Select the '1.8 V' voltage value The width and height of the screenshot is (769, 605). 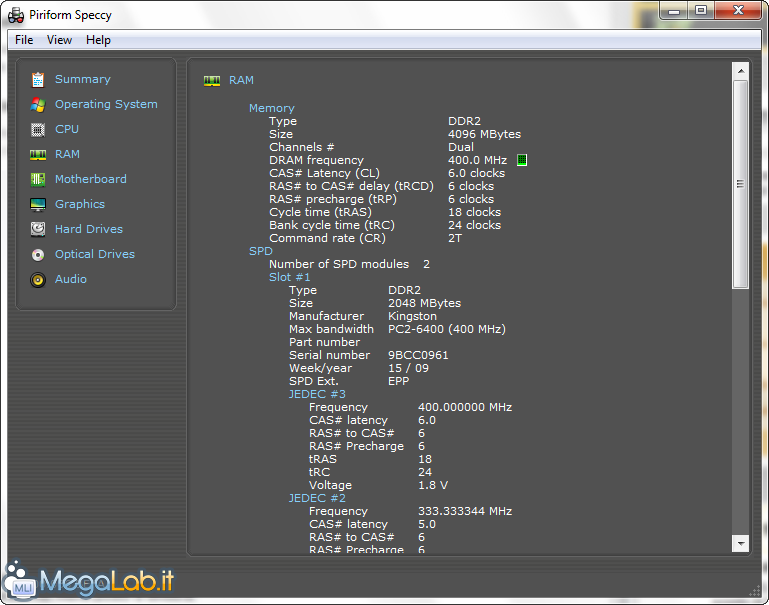tap(433, 485)
